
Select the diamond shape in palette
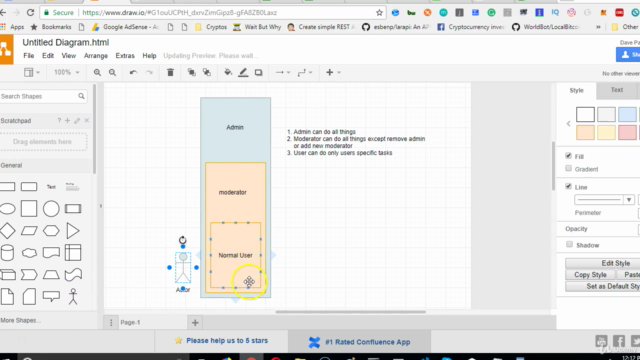coord(7,231)
